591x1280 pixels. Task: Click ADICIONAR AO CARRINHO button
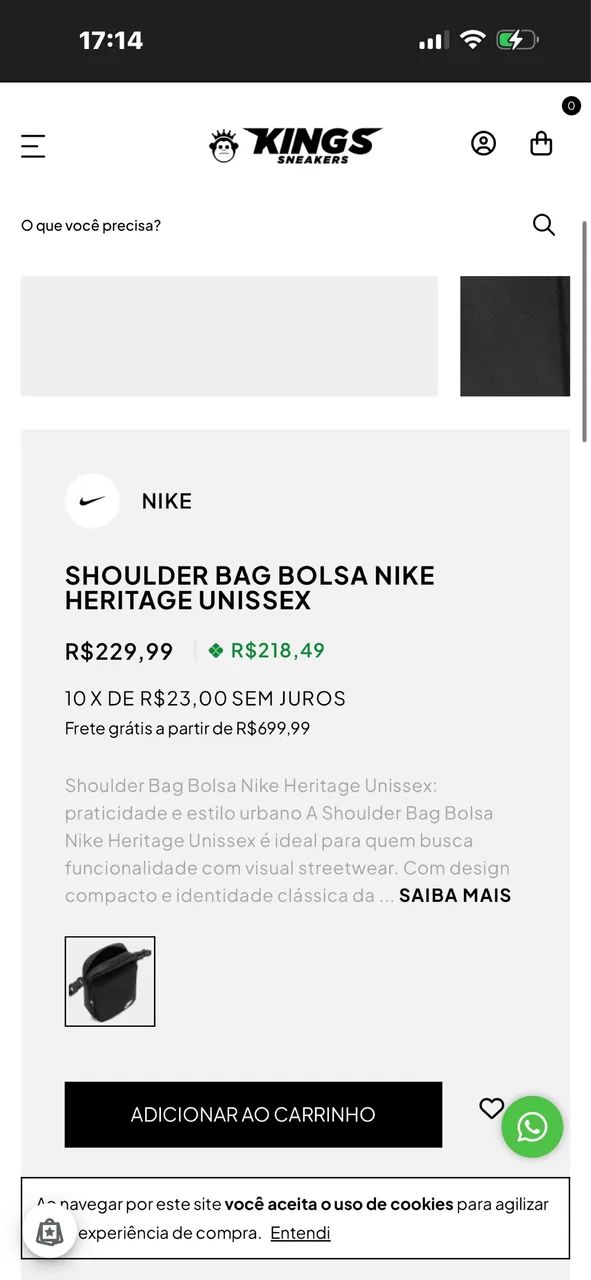click(253, 1114)
